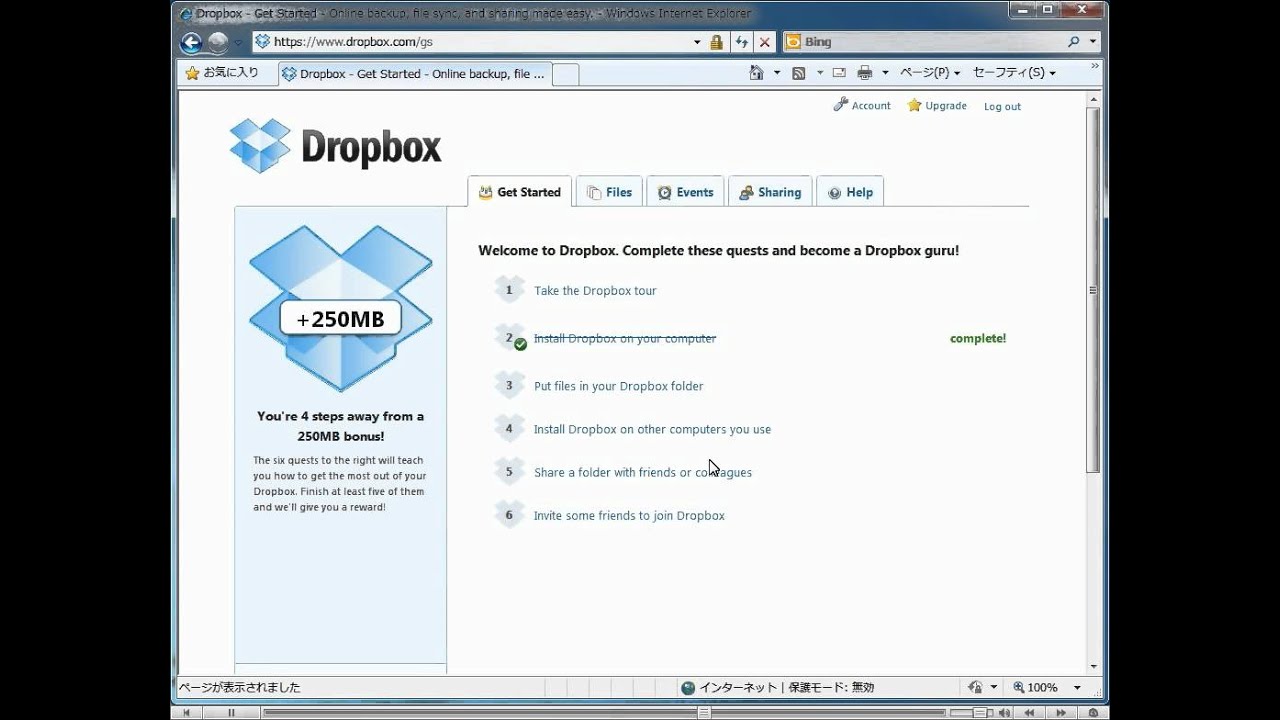The image size is (1280, 720).
Task: Select the Dropbox - Get Started browser tab
Action: click(x=413, y=74)
